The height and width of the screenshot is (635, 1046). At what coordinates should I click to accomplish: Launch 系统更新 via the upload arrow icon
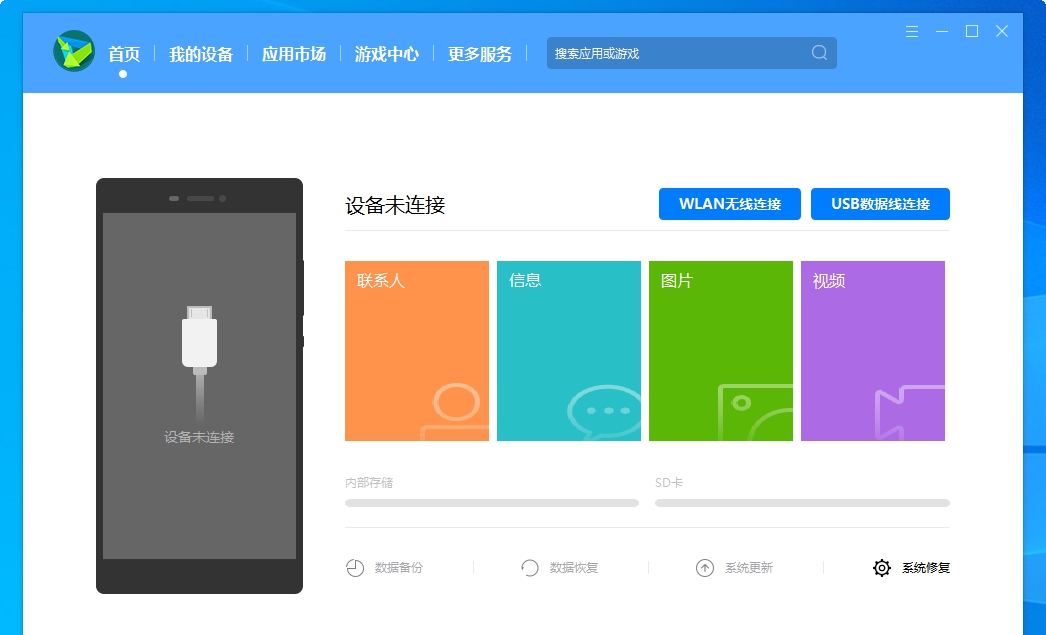[705, 567]
